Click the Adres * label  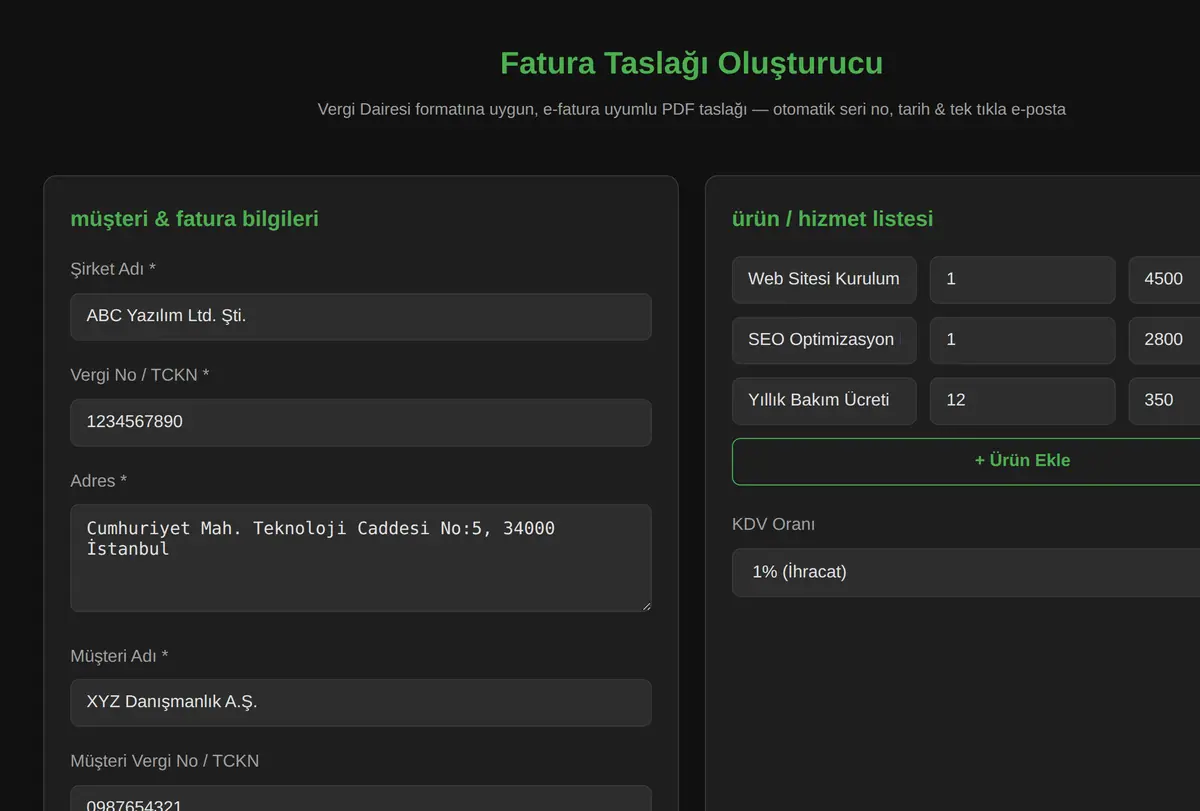point(99,481)
